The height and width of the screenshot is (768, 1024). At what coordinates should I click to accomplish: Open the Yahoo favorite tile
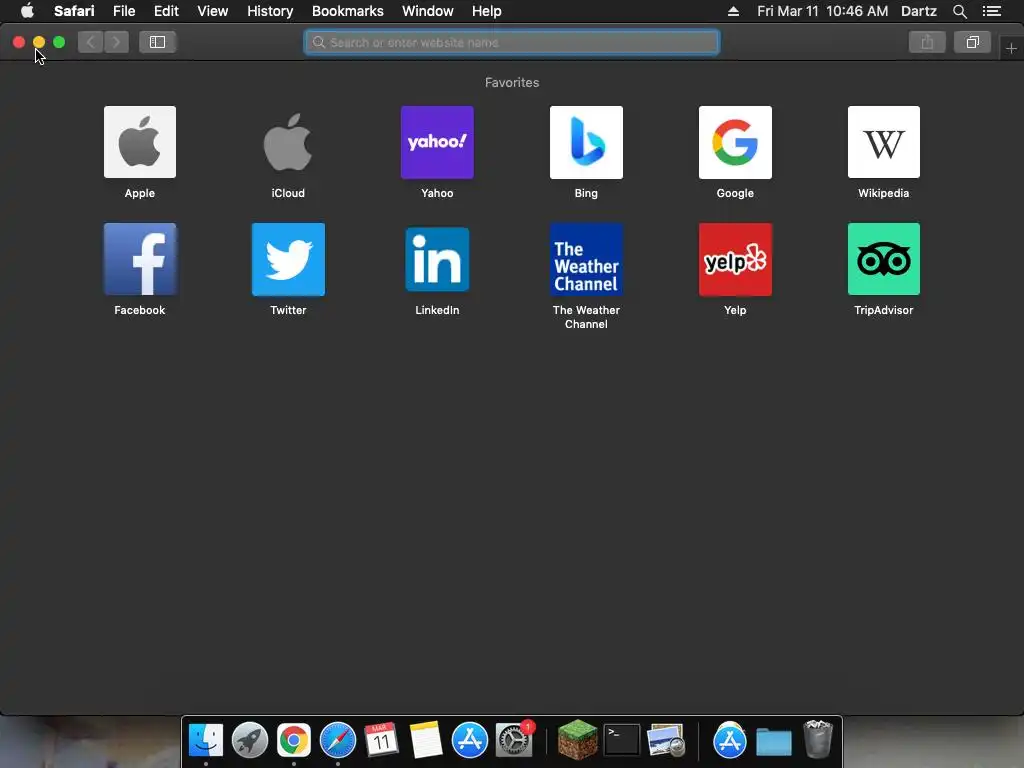tap(437, 142)
